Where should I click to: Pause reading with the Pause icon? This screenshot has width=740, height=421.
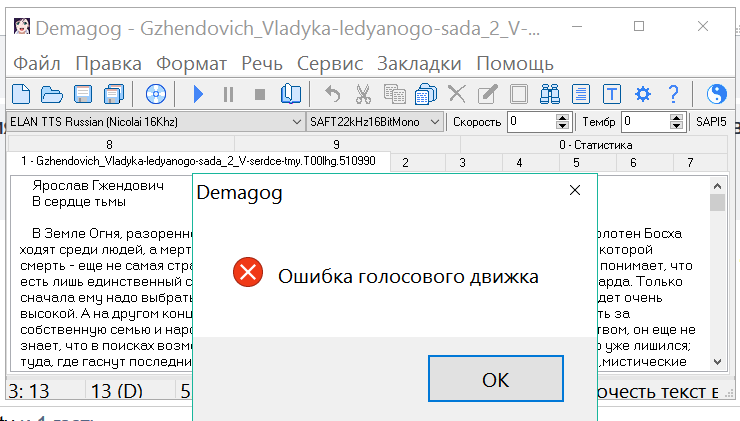(x=228, y=94)
